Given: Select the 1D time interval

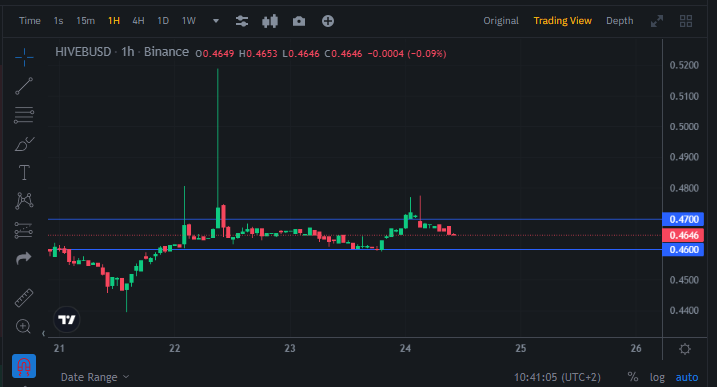Looking at the screenshot, I should pyautogui.click(x=163, y=21).
